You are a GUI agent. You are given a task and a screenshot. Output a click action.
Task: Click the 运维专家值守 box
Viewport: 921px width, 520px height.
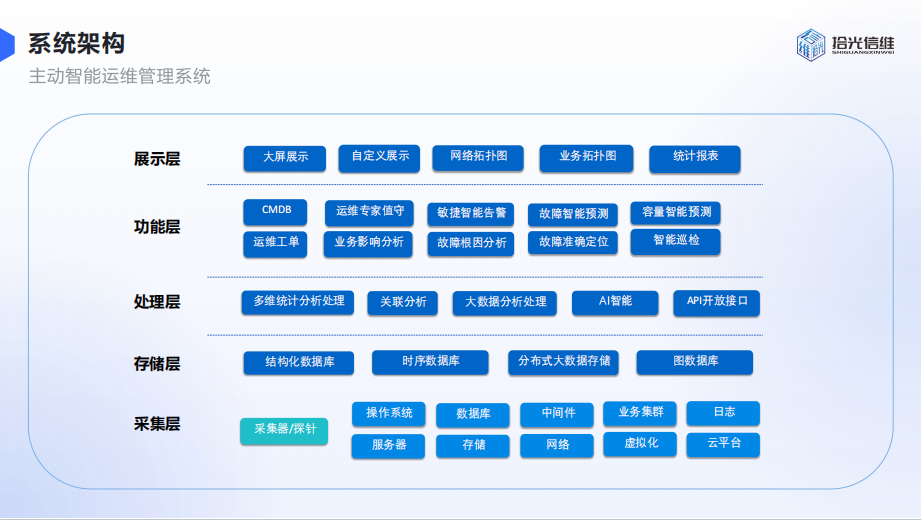coord(369,213)
